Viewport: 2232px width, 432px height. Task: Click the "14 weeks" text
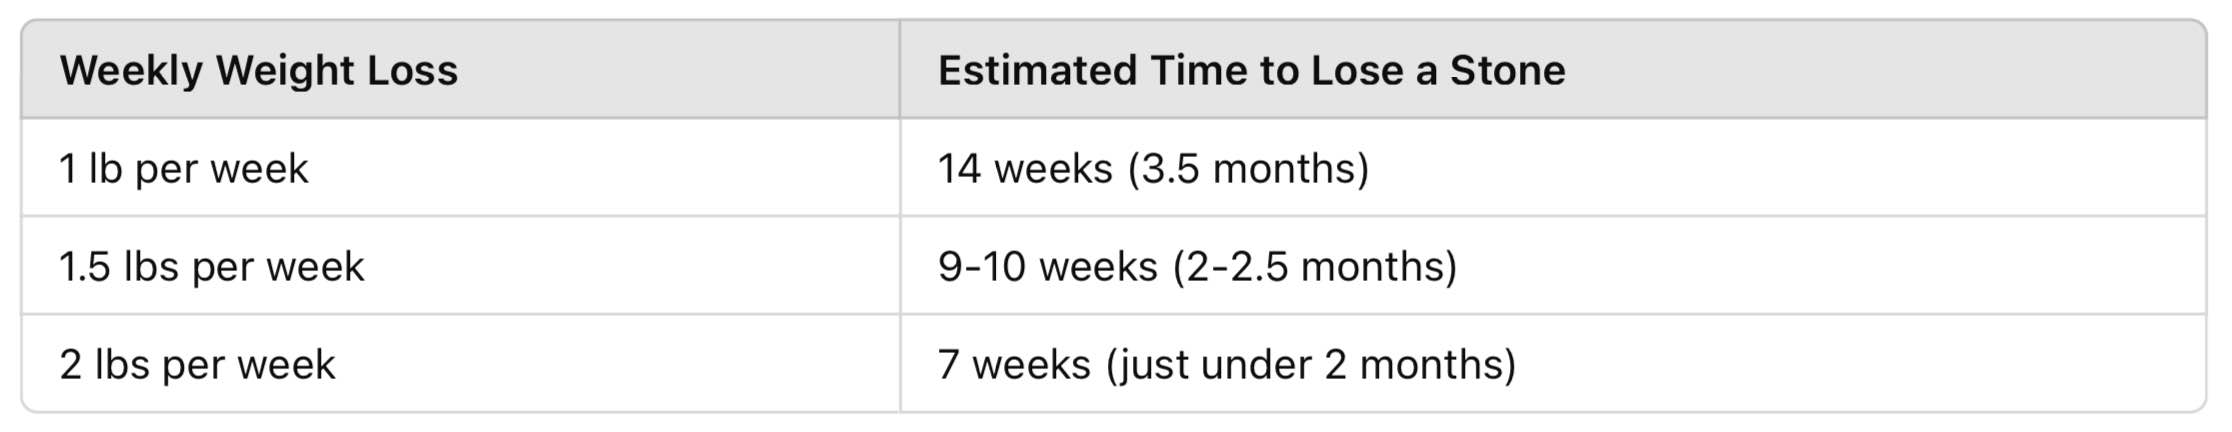[x=1024, y=168]
